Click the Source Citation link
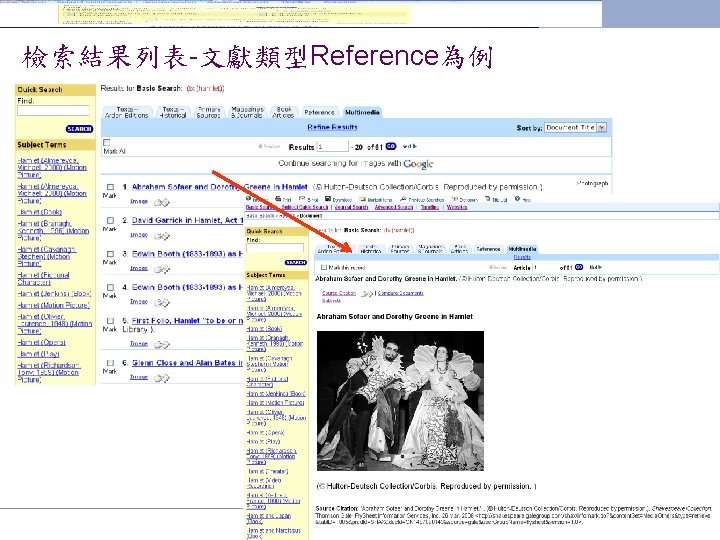Image resolution: width=720 pixels, height=540 pixels. tap(339, 293)
